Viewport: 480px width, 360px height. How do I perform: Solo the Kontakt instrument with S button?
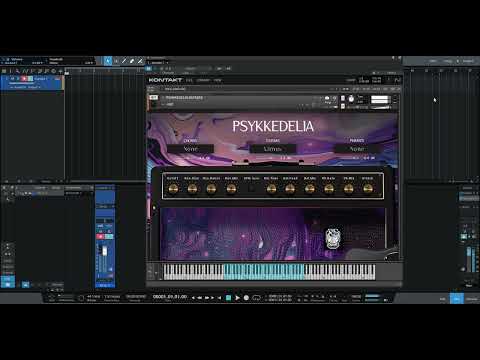tap(343, 98)
